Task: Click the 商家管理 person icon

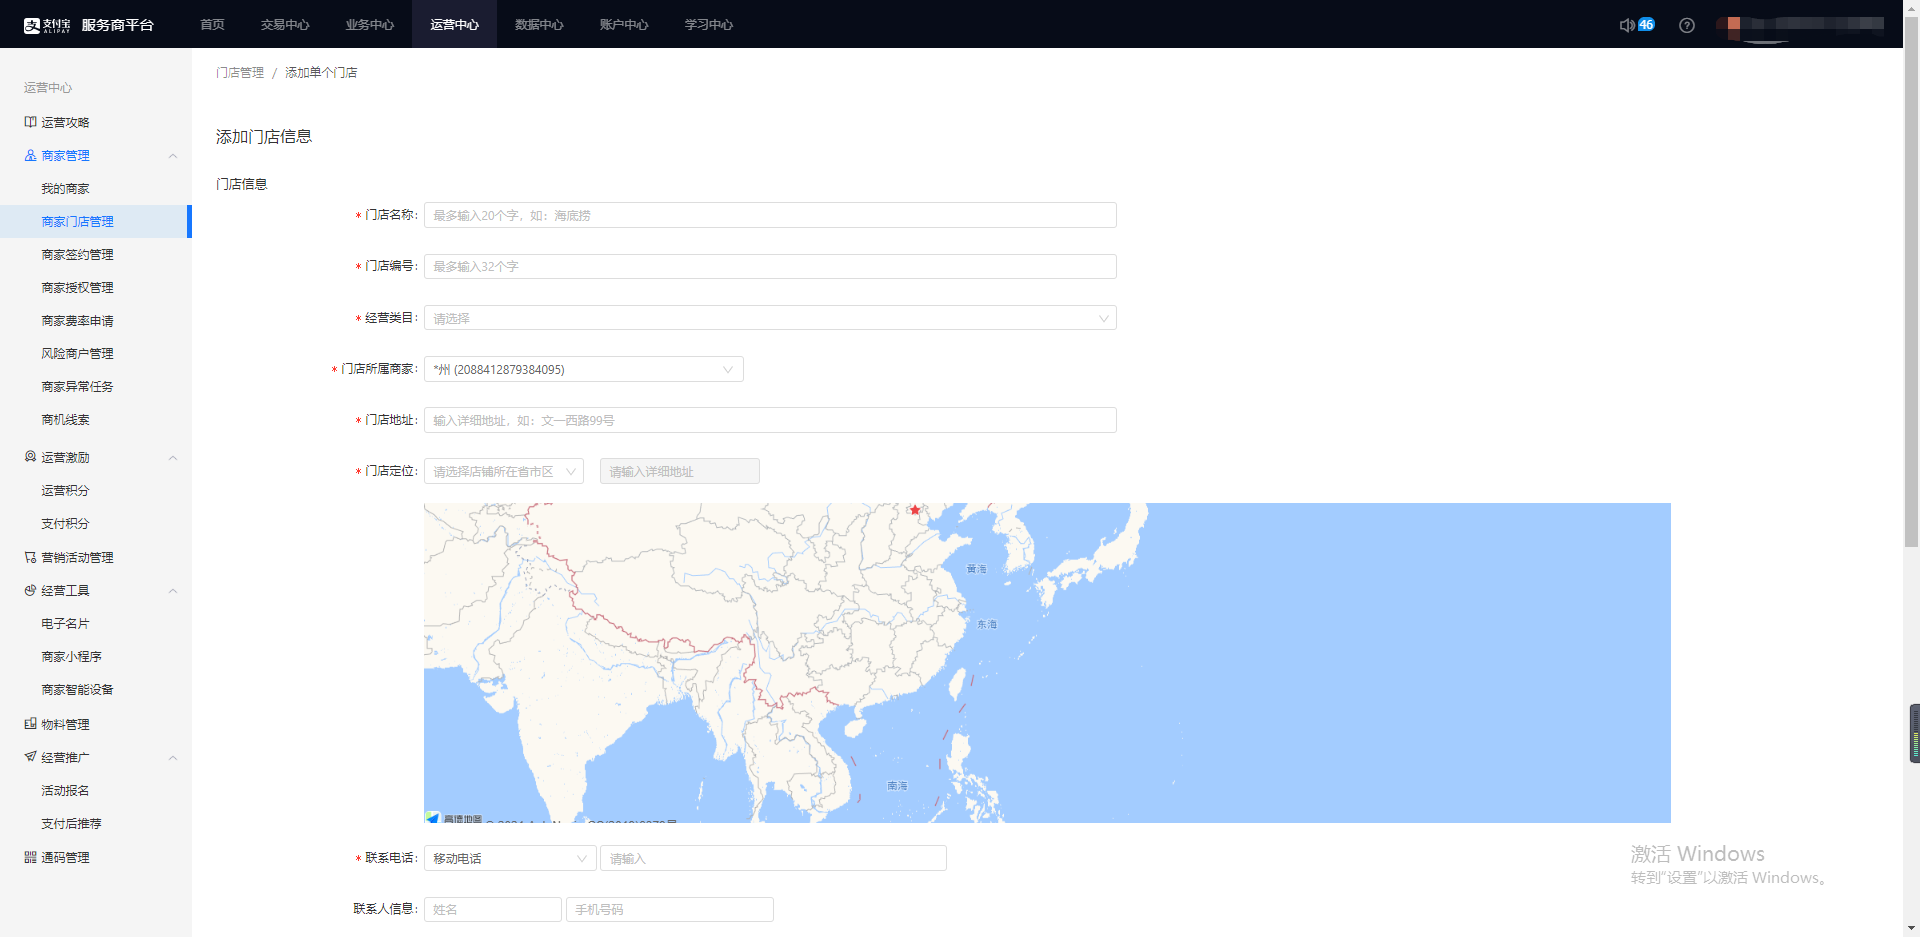Action: [30, 155]
